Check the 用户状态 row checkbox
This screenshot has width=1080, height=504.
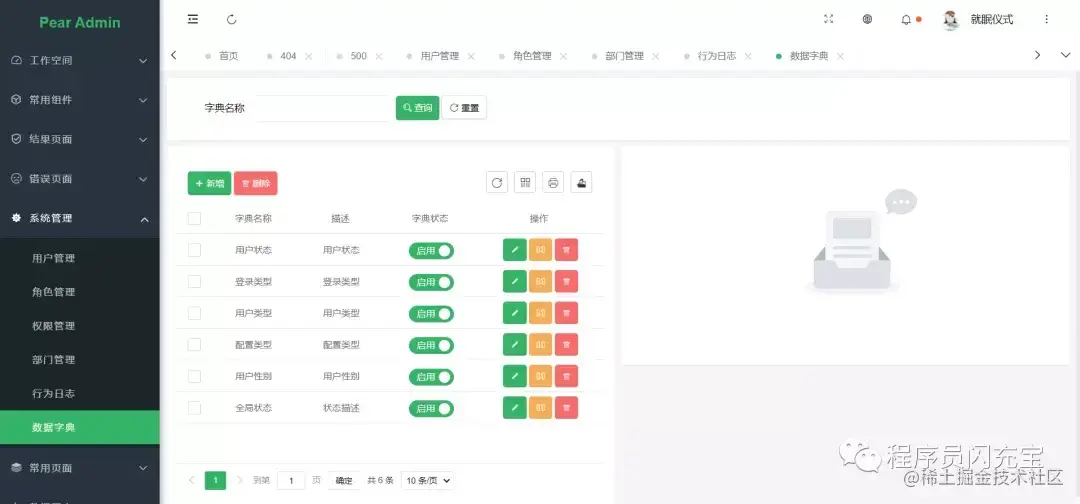[x=194, y=250]
